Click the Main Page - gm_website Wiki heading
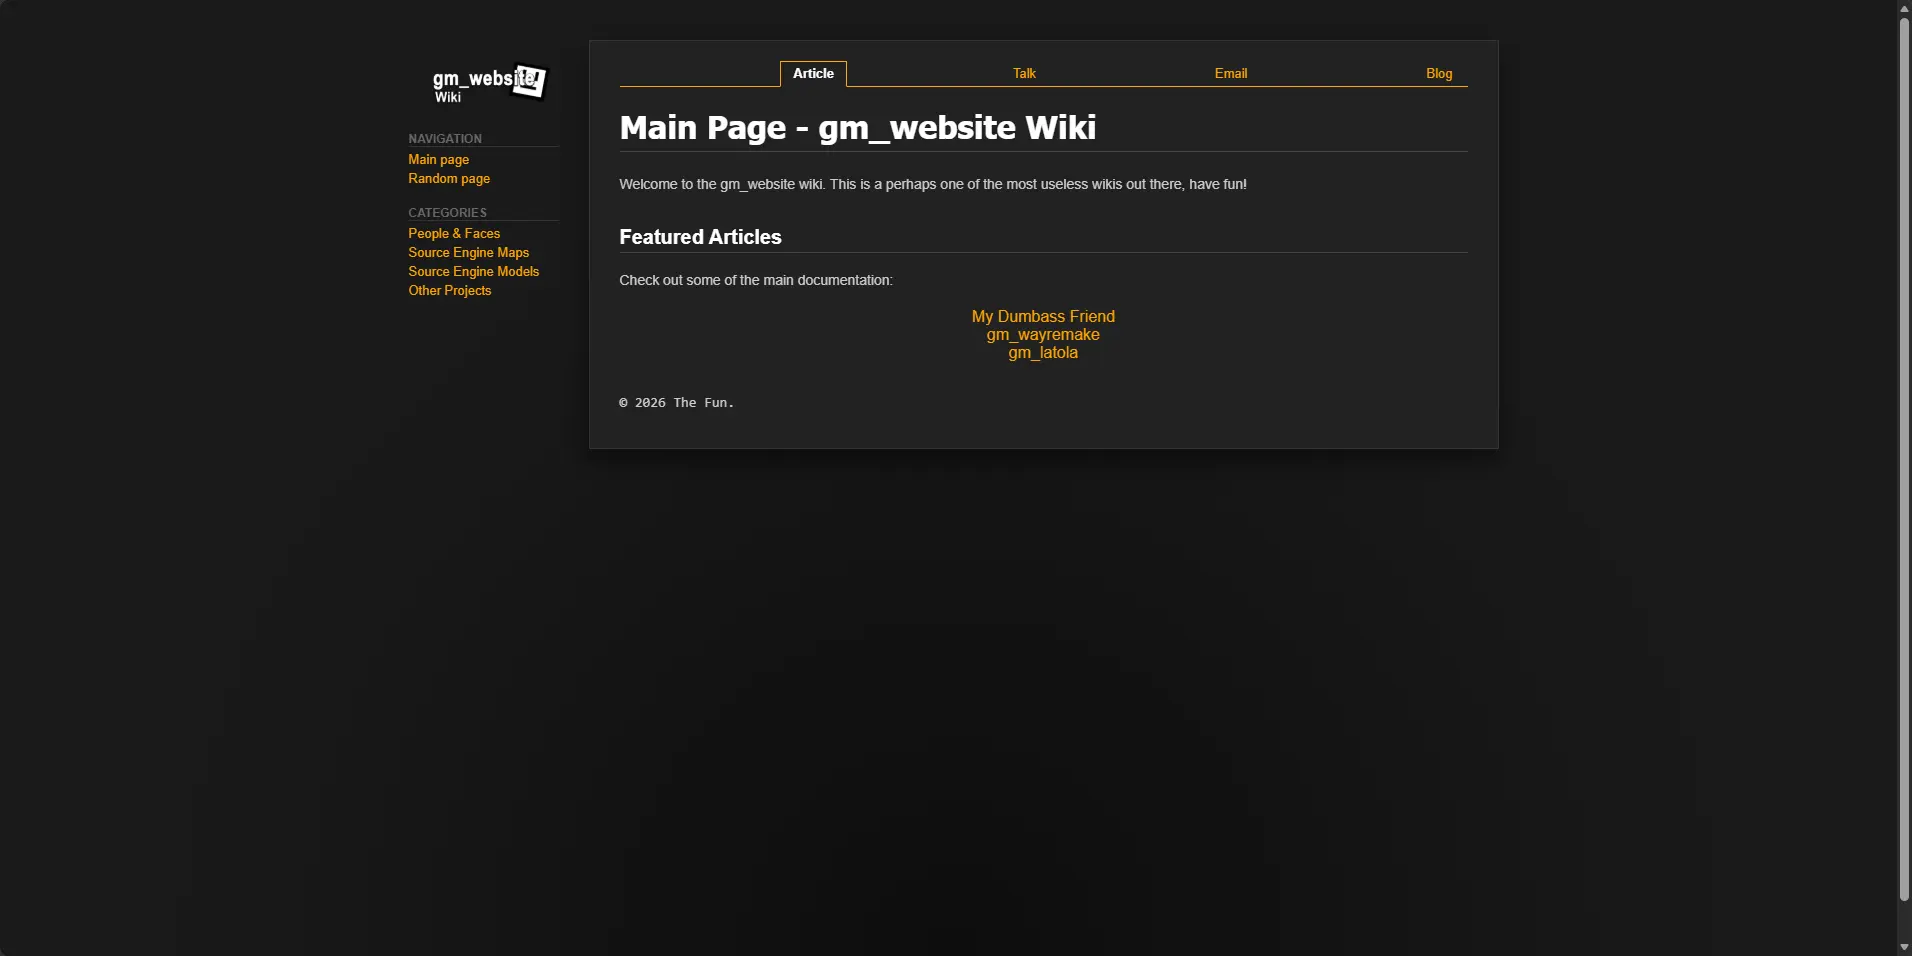Image resolution: width=1912 pixels, height=956 pixels. click(x=858, y=128)
